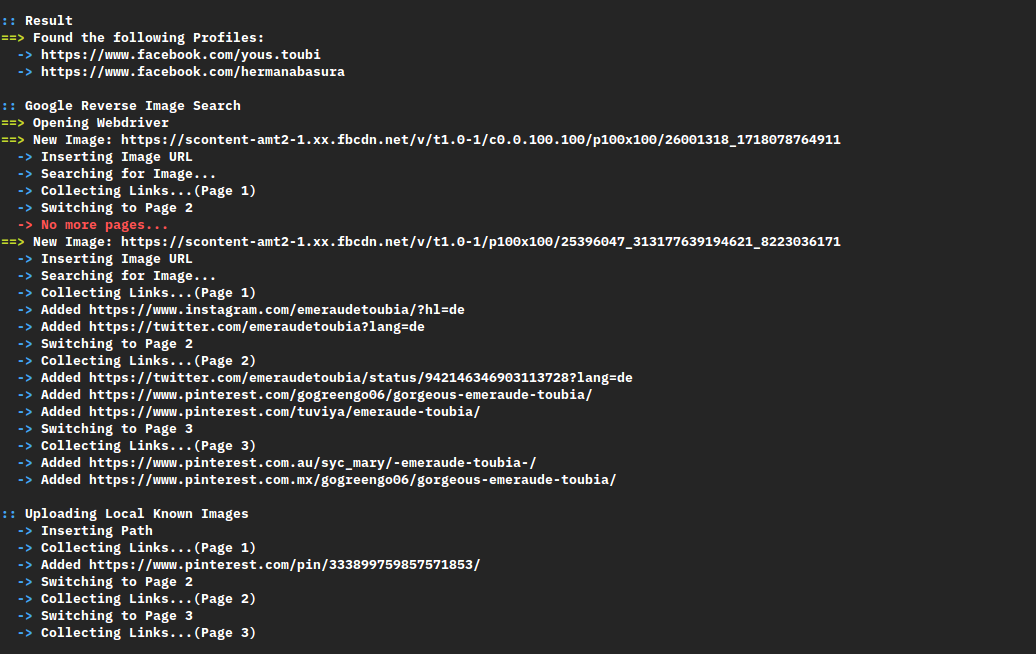Open the emeraudetoubia Twitter profile link
Viewport: 1036px width, 654px height.
point(257,327)
